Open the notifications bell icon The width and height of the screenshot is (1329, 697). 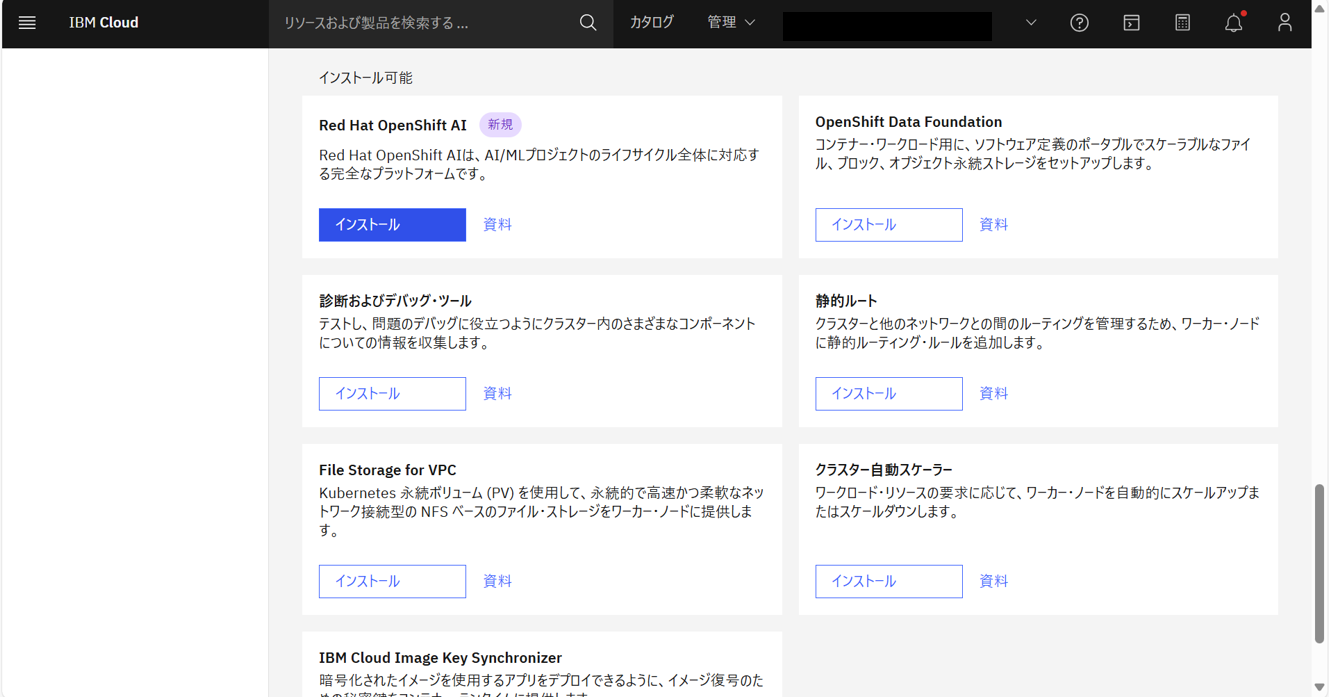1234,22
